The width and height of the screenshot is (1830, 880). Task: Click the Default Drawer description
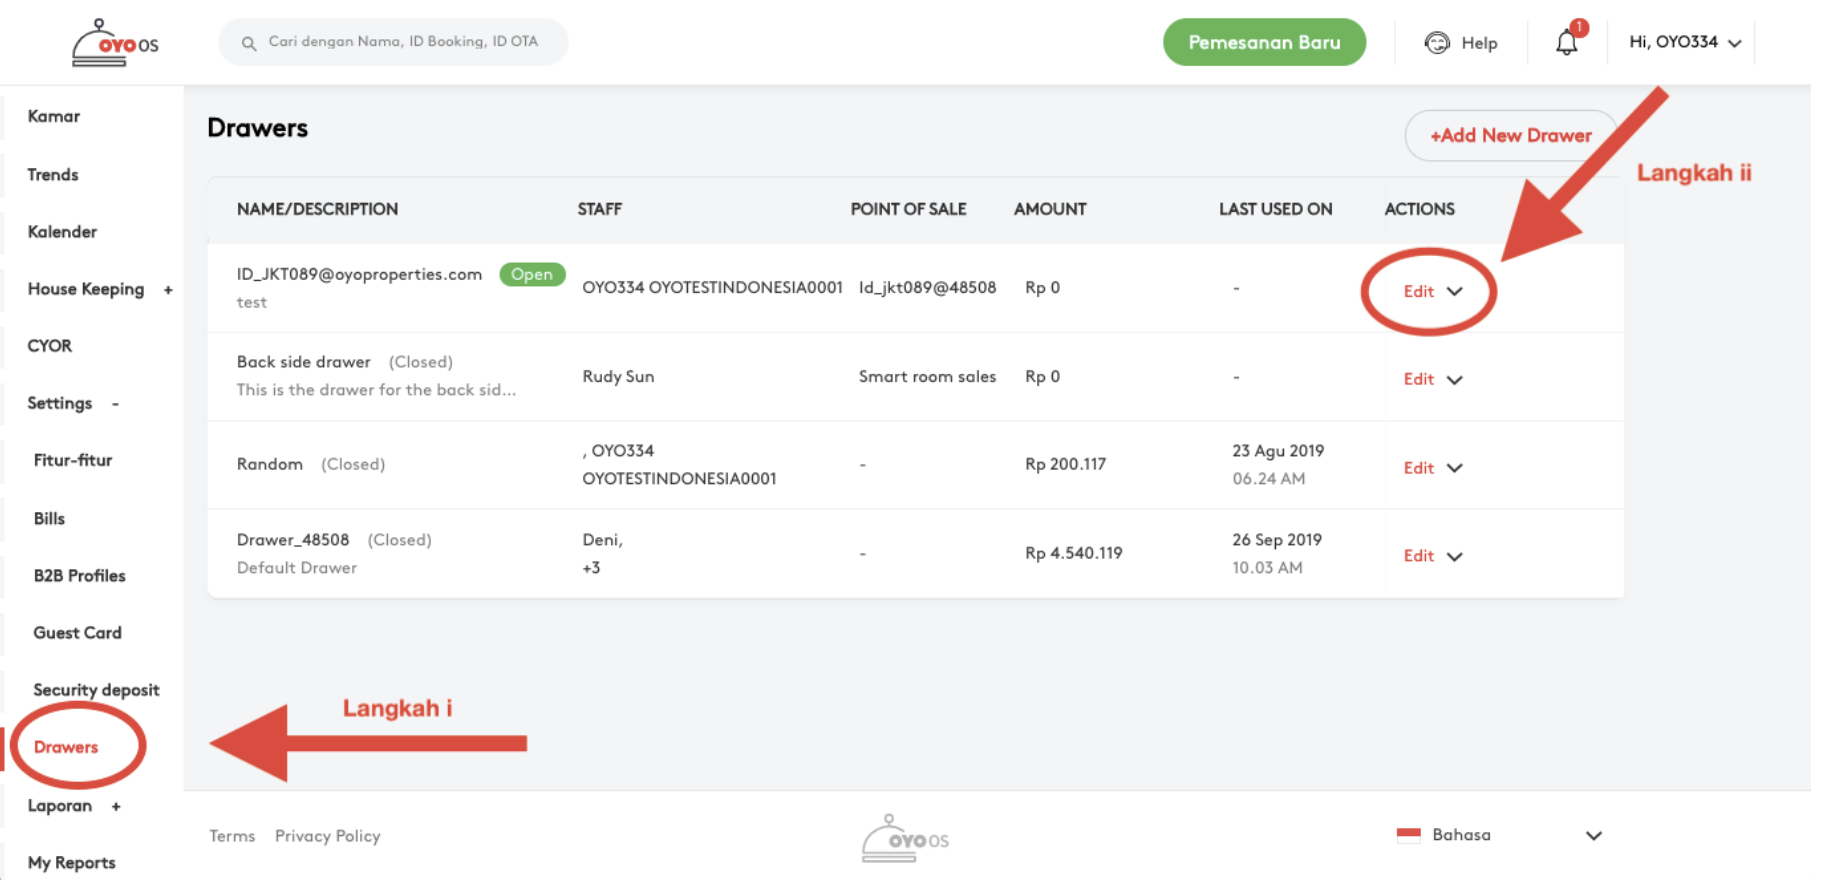click(296, 568)
